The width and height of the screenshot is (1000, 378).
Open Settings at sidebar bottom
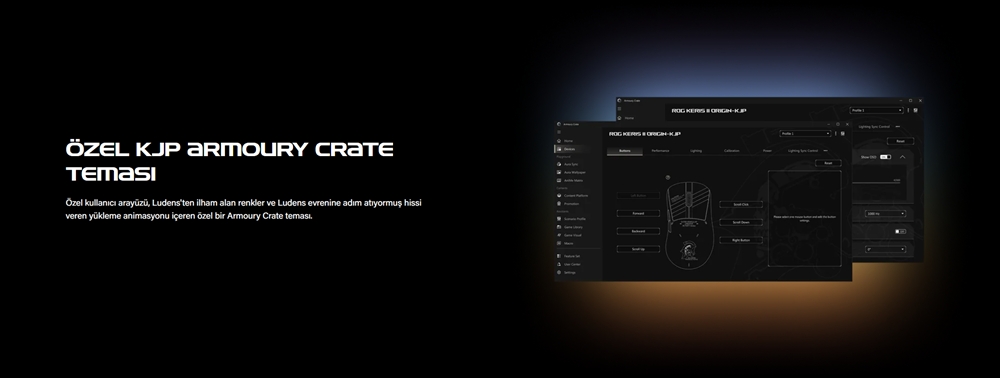tap(566, 272)
